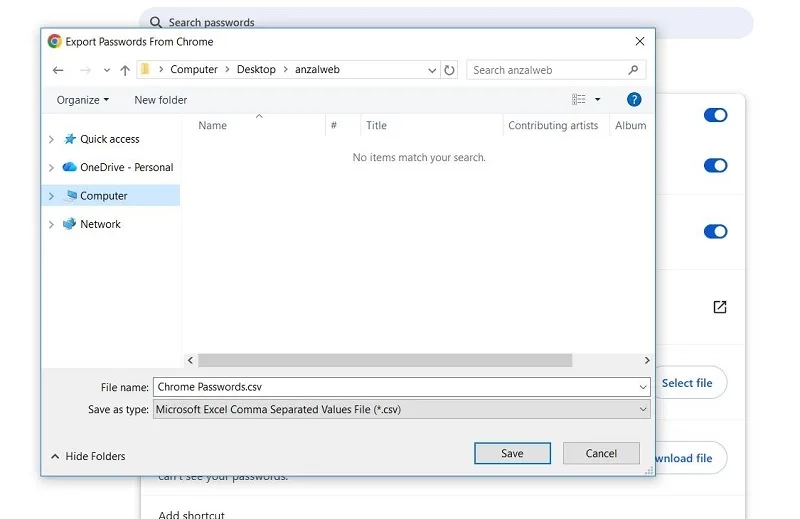800x519 pixels.
Task: Click Computer in the address breadcrumb
Action: point(194,69)
